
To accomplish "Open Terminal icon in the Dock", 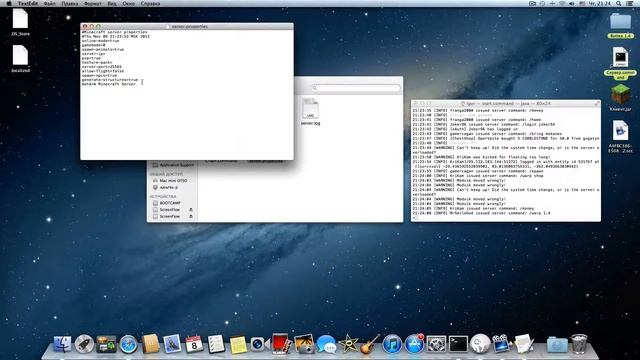I will (458, 344).
